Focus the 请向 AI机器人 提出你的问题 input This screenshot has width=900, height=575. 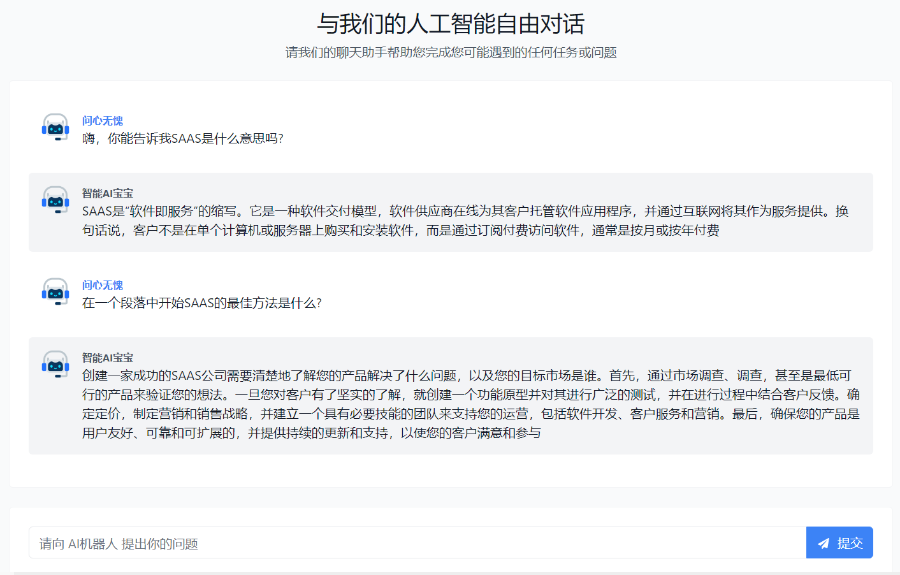pos(417,543)
